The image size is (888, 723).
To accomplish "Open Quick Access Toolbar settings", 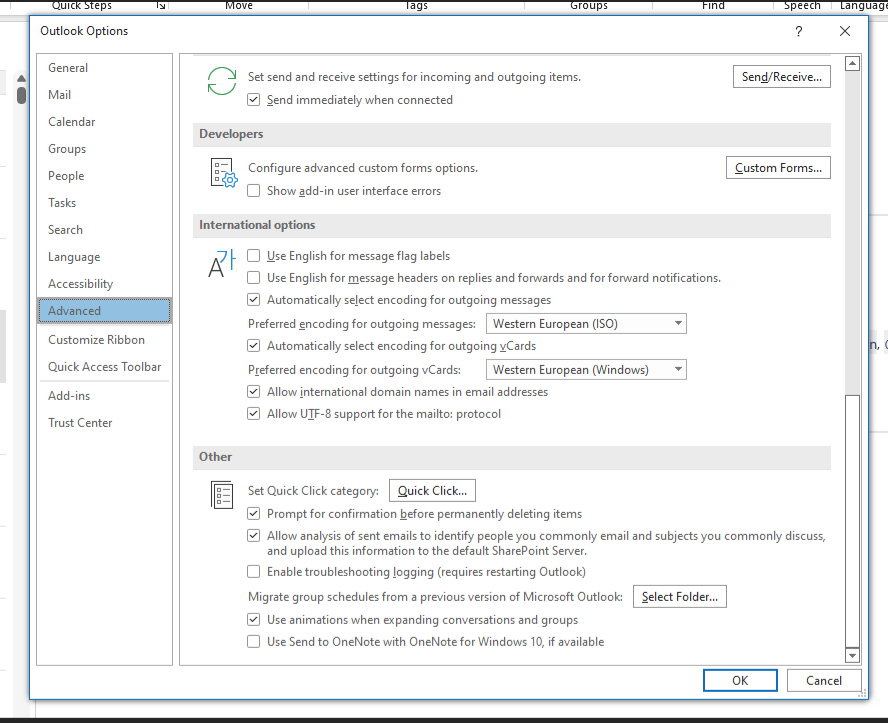I will 105,367.
